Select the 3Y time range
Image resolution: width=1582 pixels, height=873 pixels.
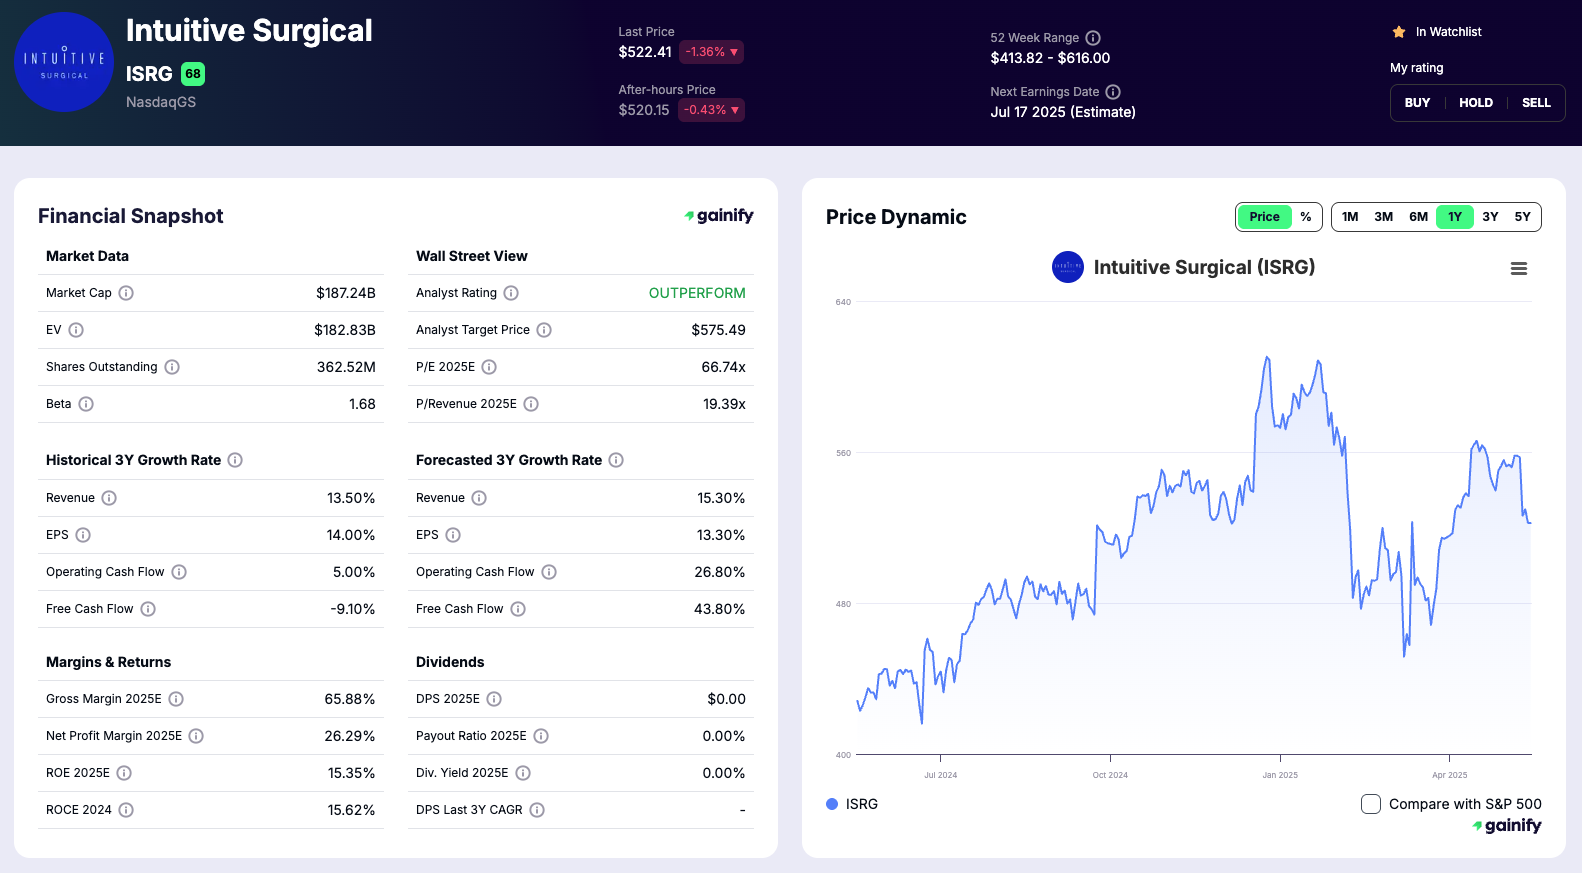pos(1490,217)
